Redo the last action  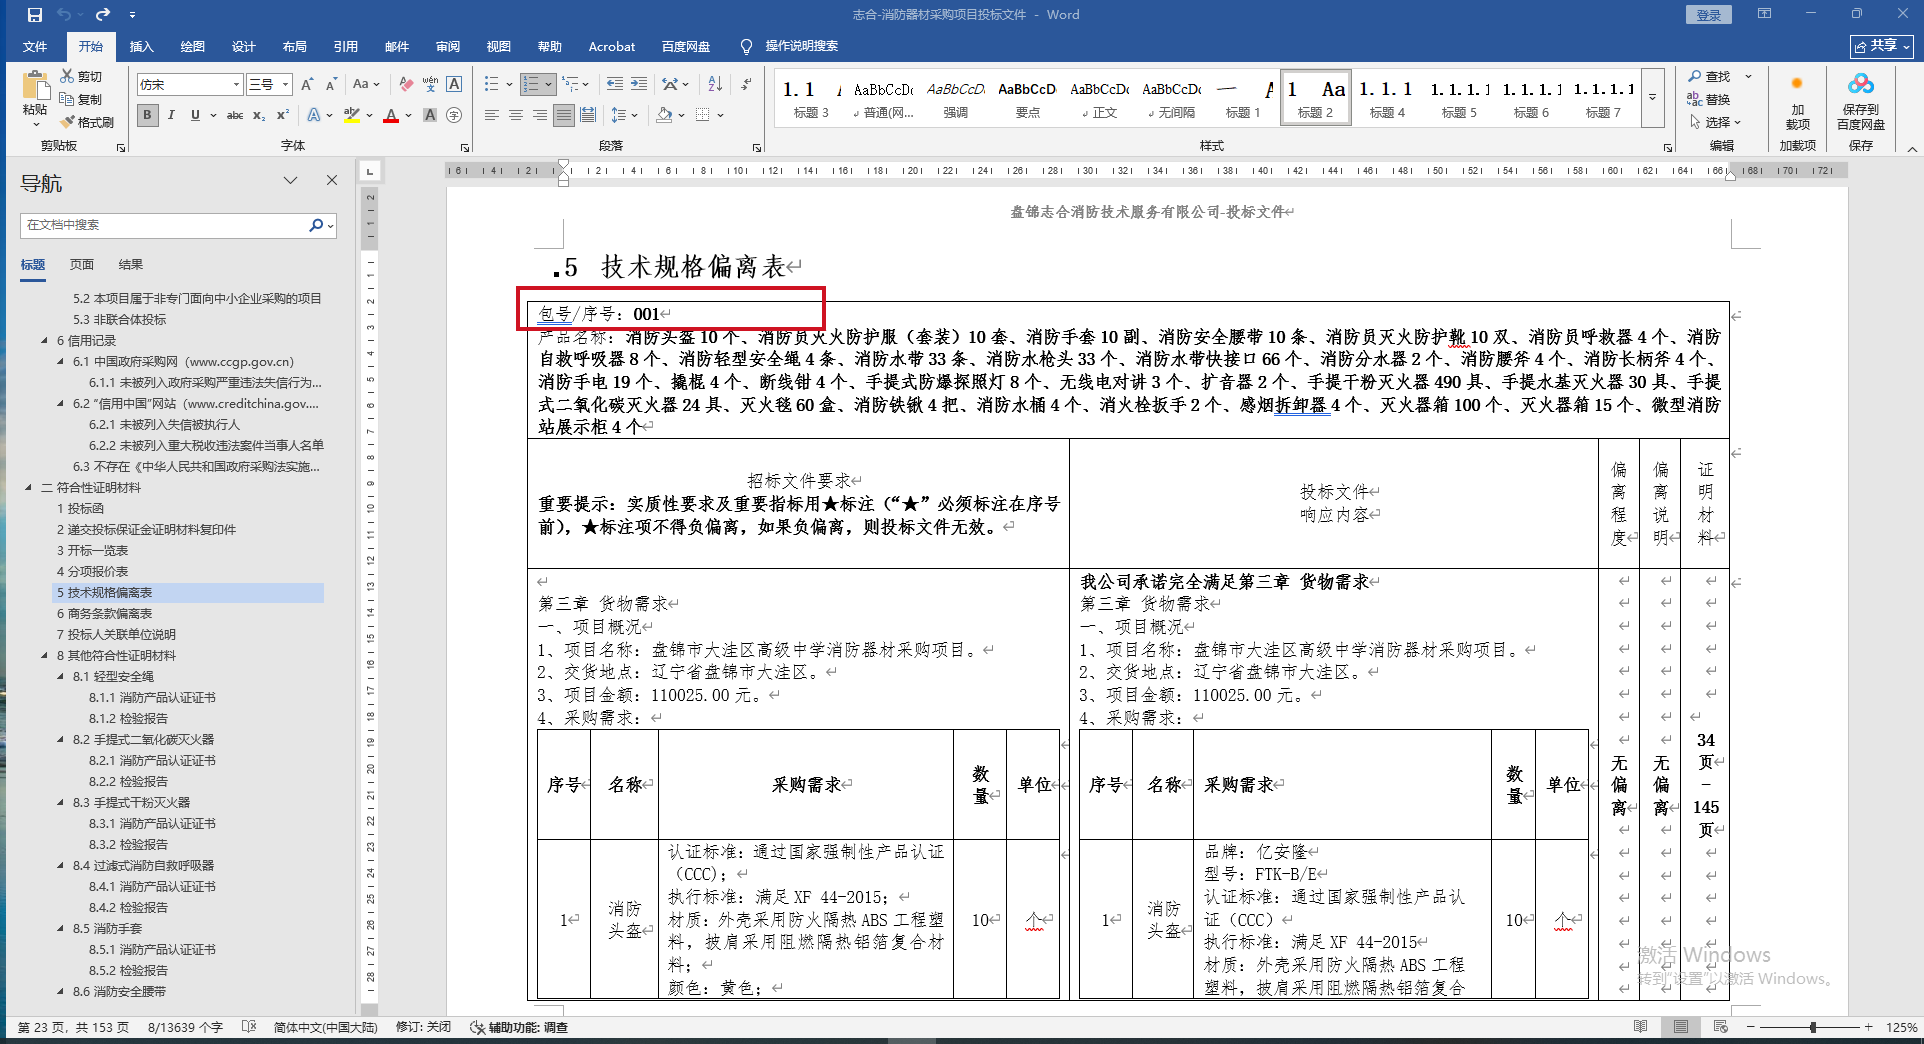pos(103,15)
